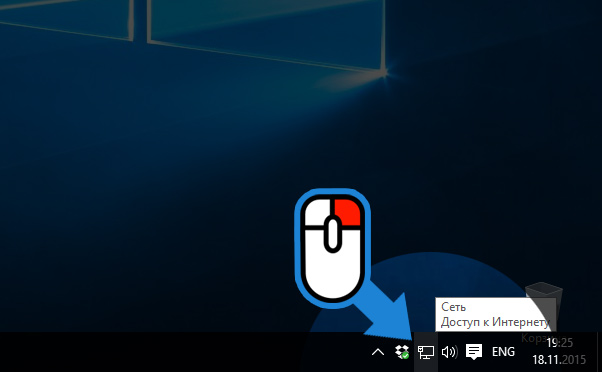The width and height of the screenshot is (602, 372).
Task: Click the 19:25 clock time
Action: pos(559,342)
